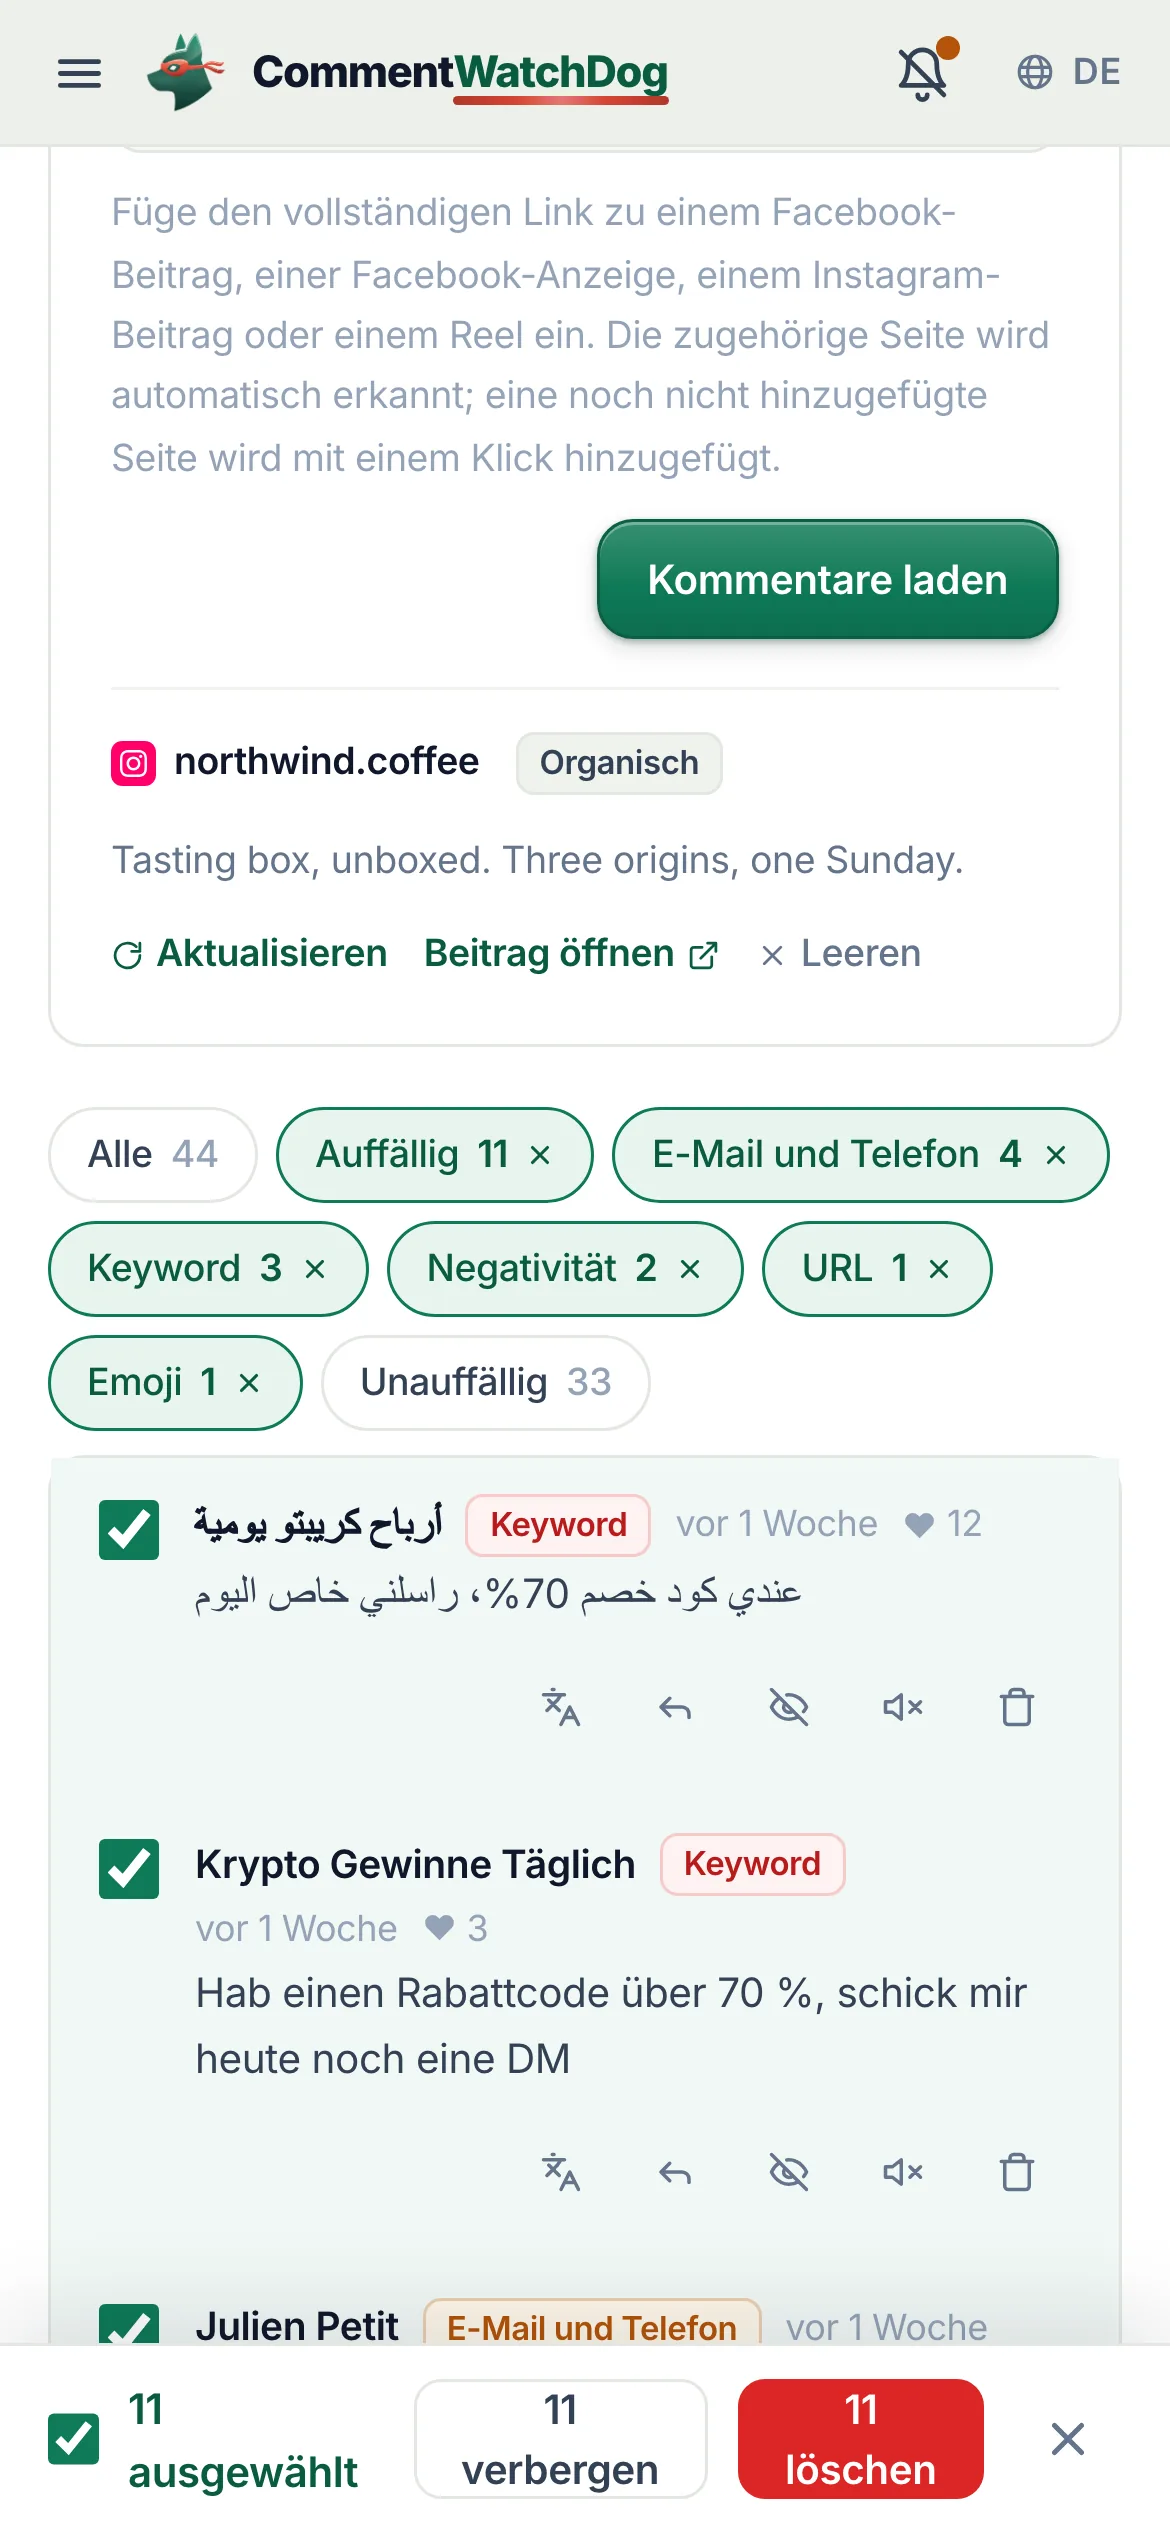Dismiss the bulk selection bar
This screenshot has height=2532, width=1170.
[x=1068, y=2438]
